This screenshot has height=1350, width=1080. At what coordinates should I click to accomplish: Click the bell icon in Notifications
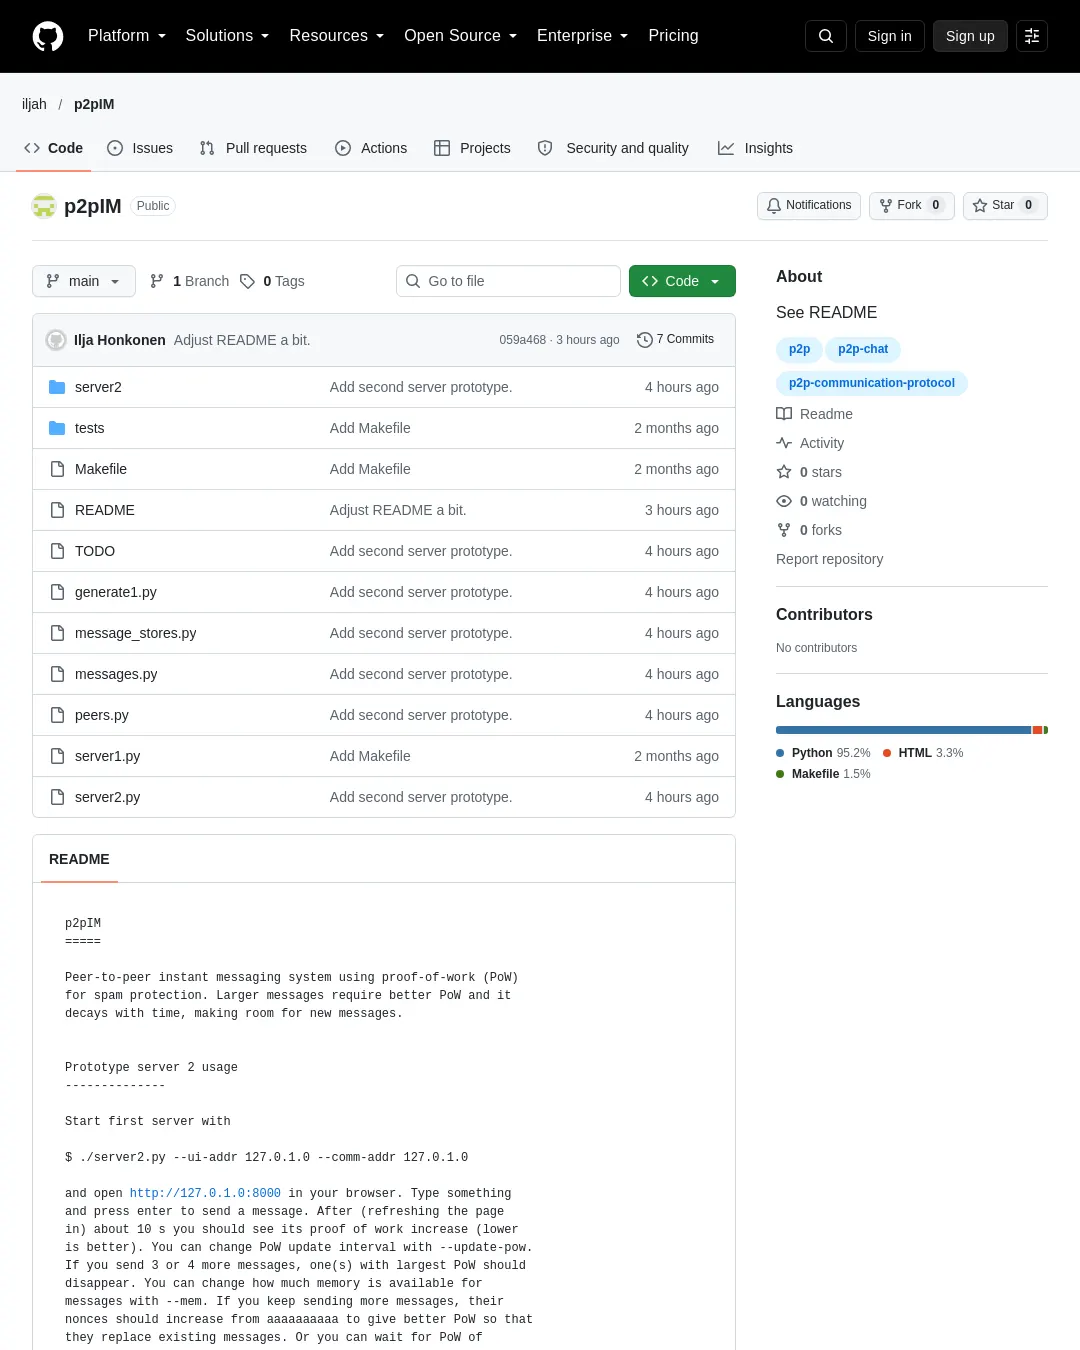(x=774, y=205)
